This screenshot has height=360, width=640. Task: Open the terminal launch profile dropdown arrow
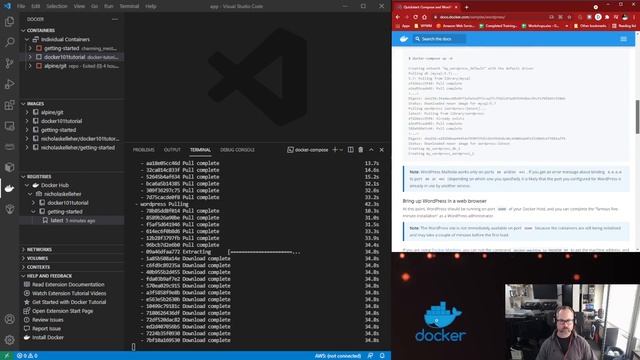click(341, 150)
